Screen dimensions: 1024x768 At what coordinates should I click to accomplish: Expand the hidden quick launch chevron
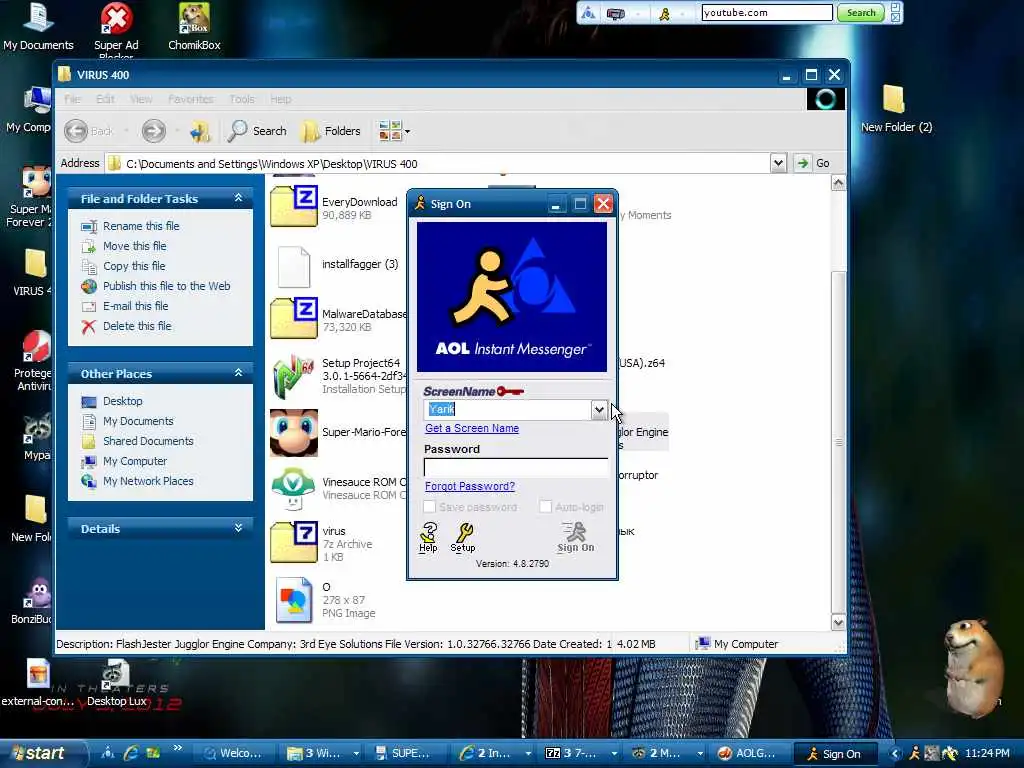[178, 748]
